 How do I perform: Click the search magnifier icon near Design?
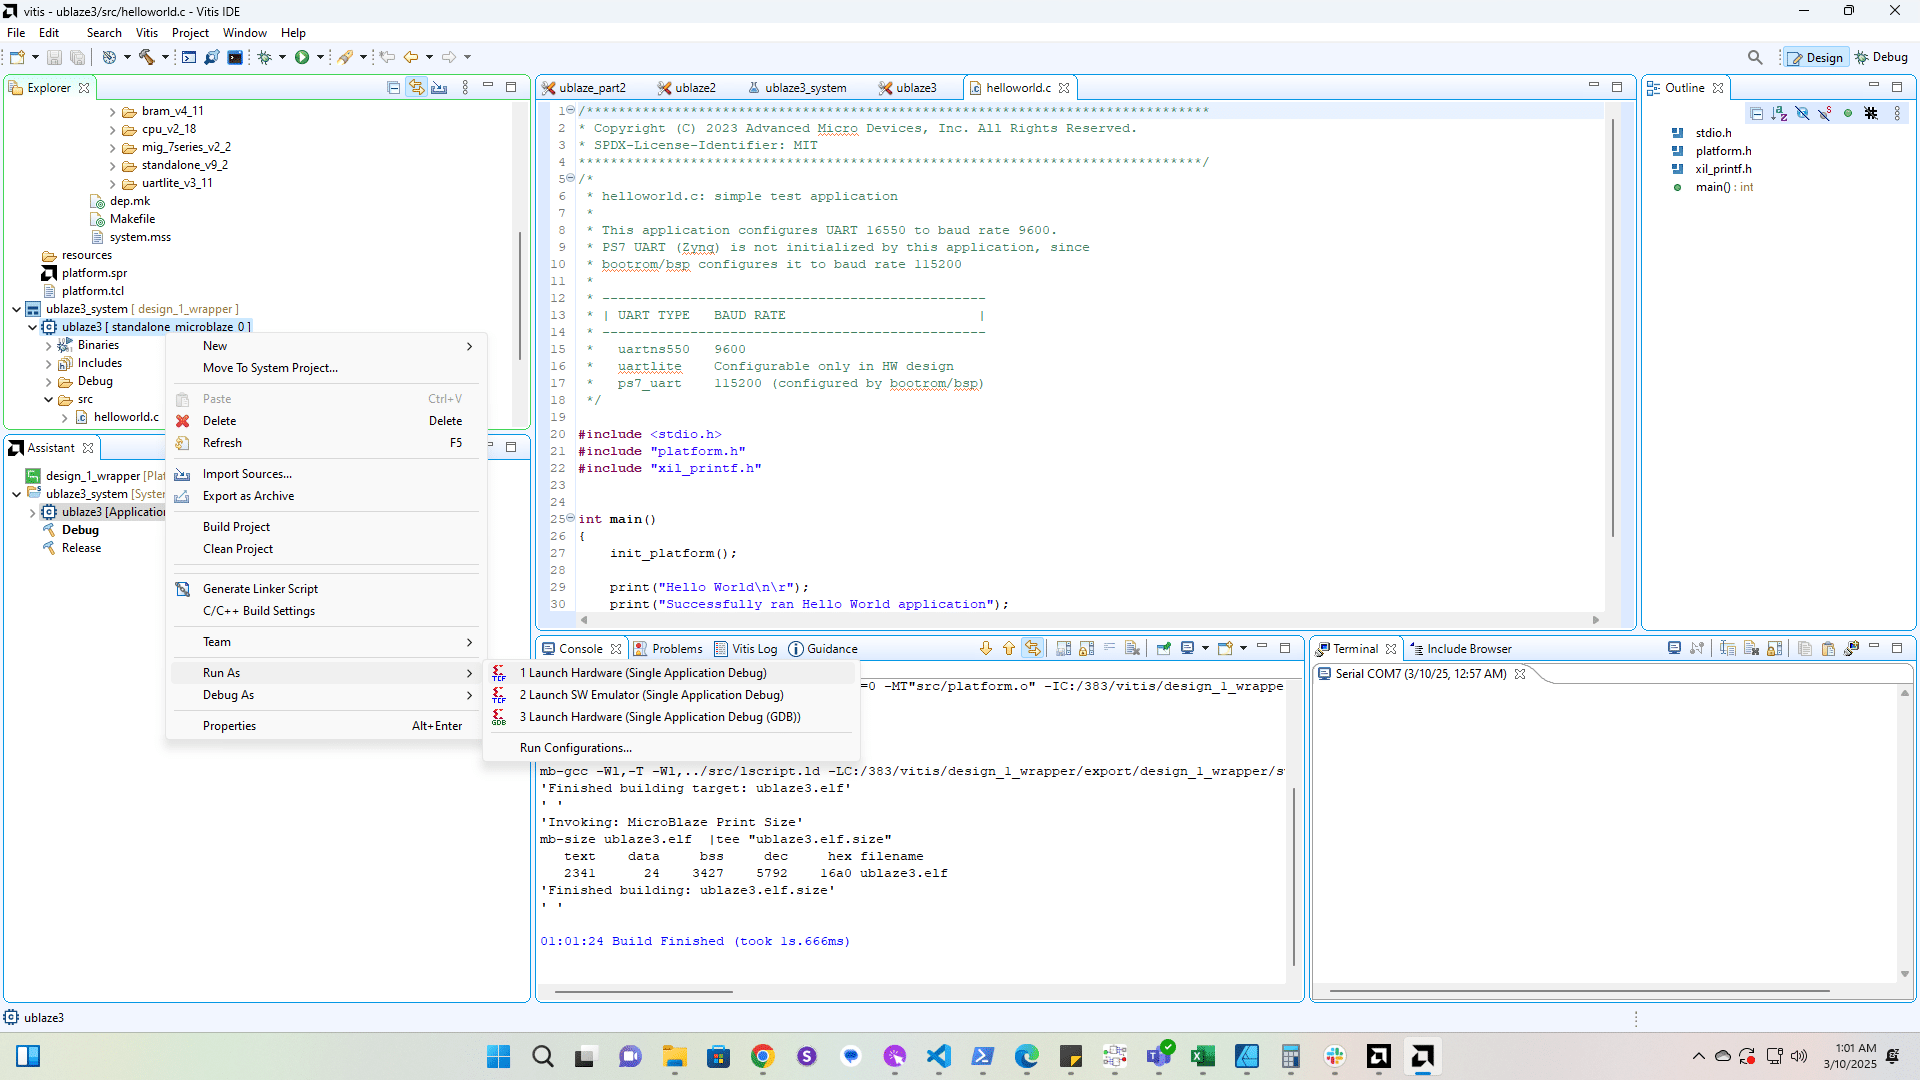tap(1755, 57)
